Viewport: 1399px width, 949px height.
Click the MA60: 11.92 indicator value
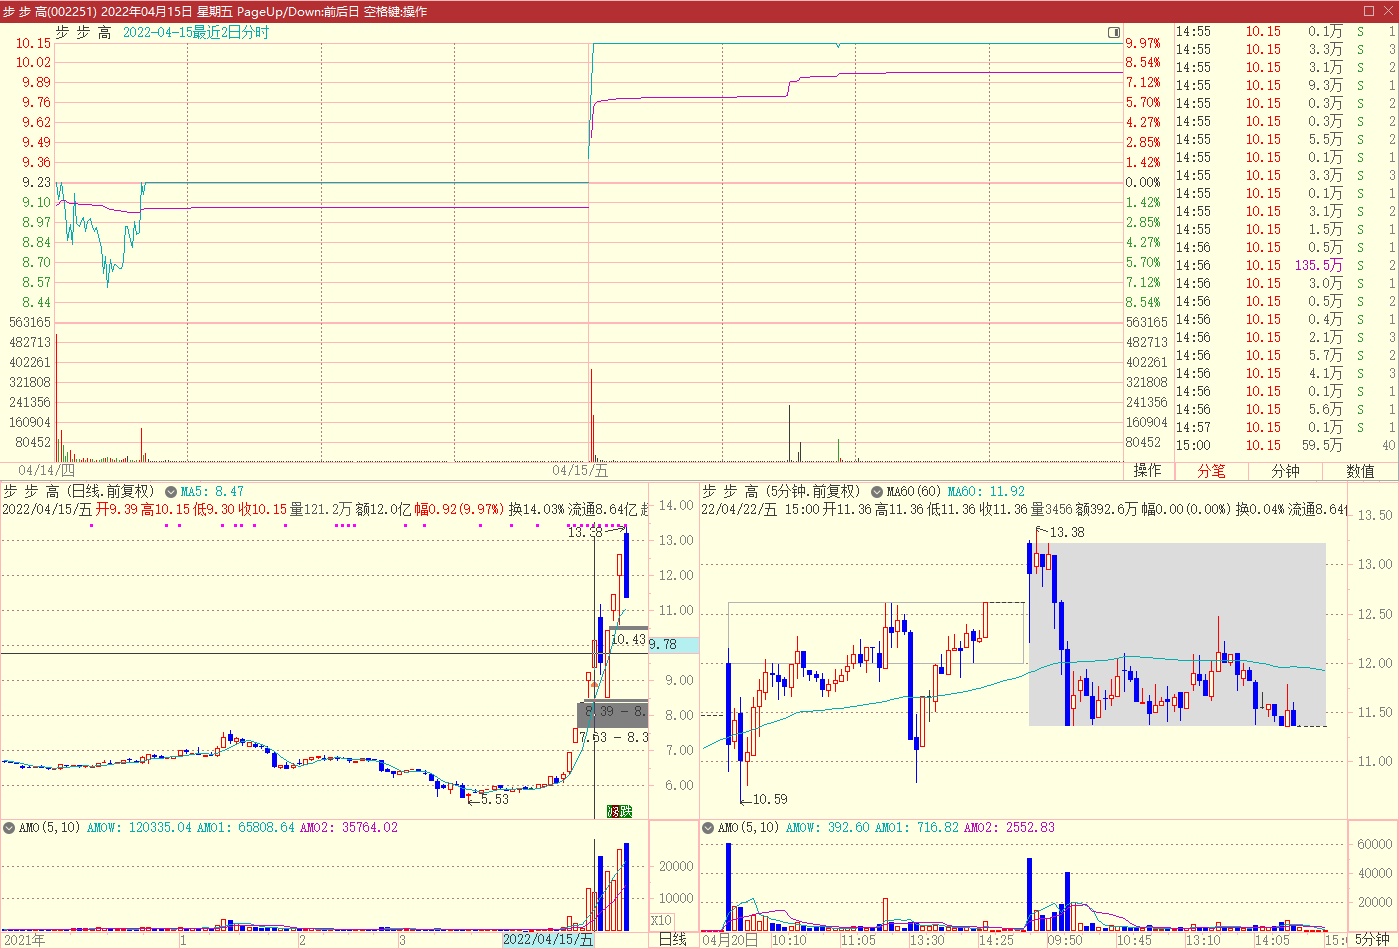pyautogui.click(x=986, y=492)
